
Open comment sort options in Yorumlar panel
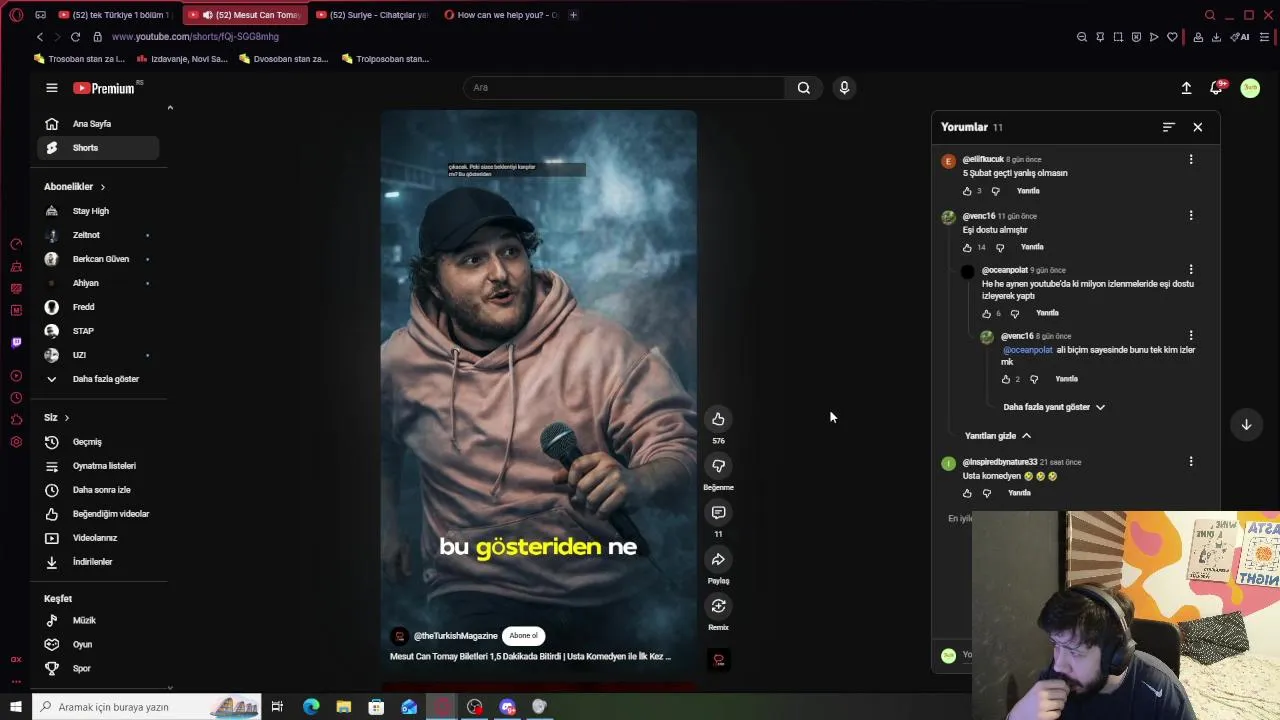(1168, 127)
